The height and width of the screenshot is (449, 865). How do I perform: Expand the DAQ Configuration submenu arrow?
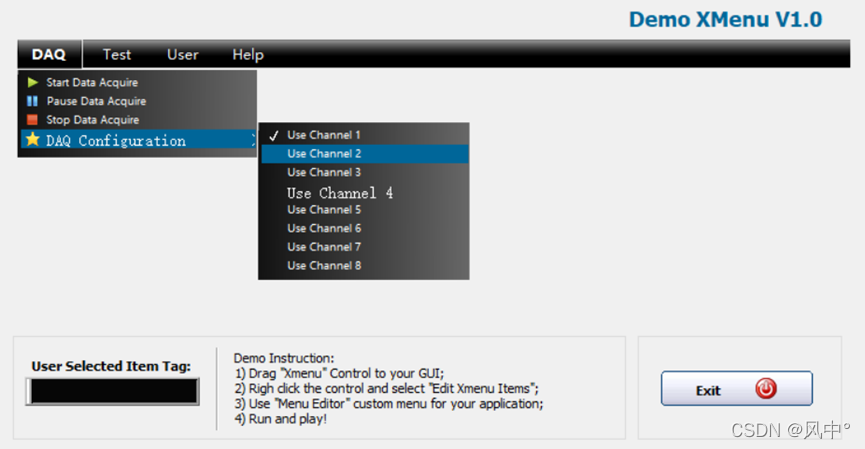point(253,140)
